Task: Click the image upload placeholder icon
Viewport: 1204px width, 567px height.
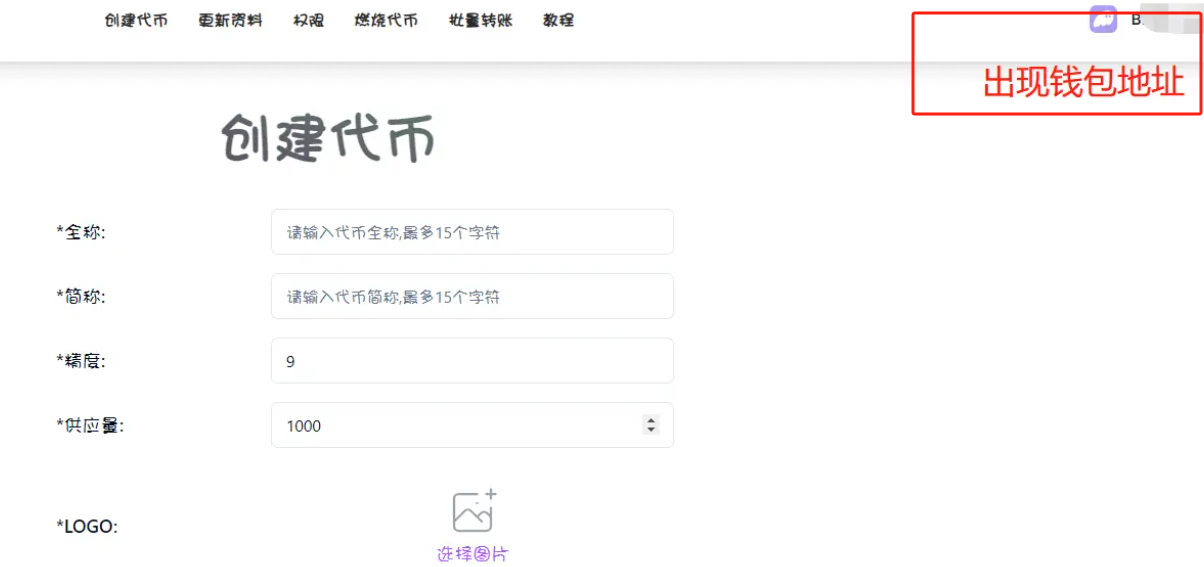Action: tap(474, 511)
